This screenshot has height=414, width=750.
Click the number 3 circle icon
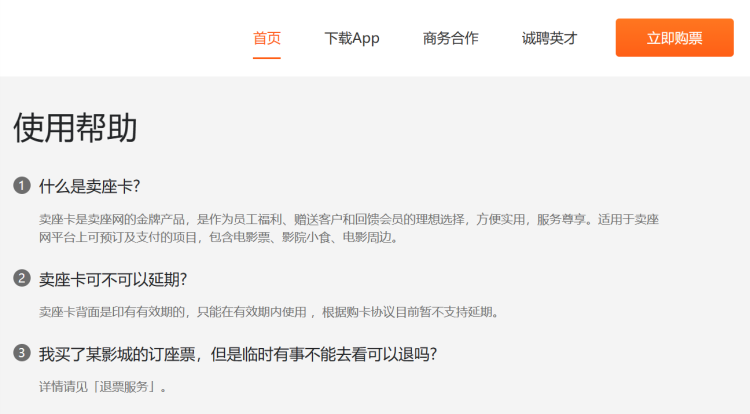coord(22,353)
